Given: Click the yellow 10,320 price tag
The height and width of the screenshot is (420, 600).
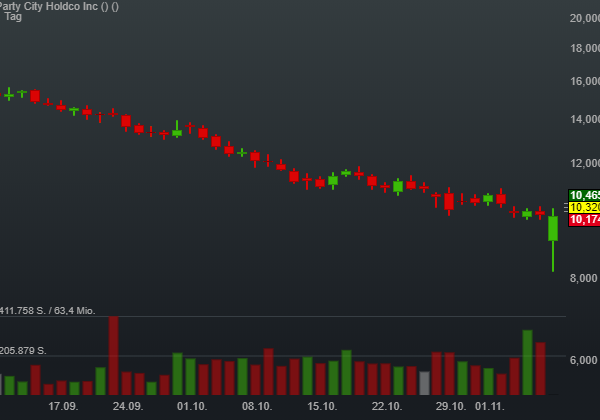Looking at the screenshot, I should click(584, 207).
